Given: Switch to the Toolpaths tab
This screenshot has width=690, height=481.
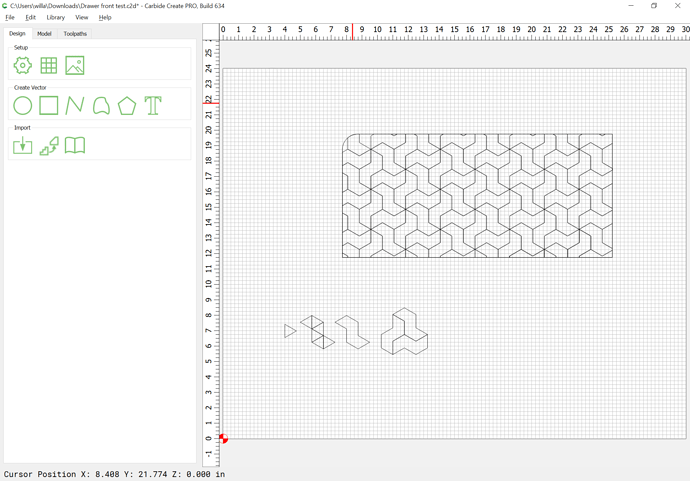Looking at the screenshot, I should (75, 34).
